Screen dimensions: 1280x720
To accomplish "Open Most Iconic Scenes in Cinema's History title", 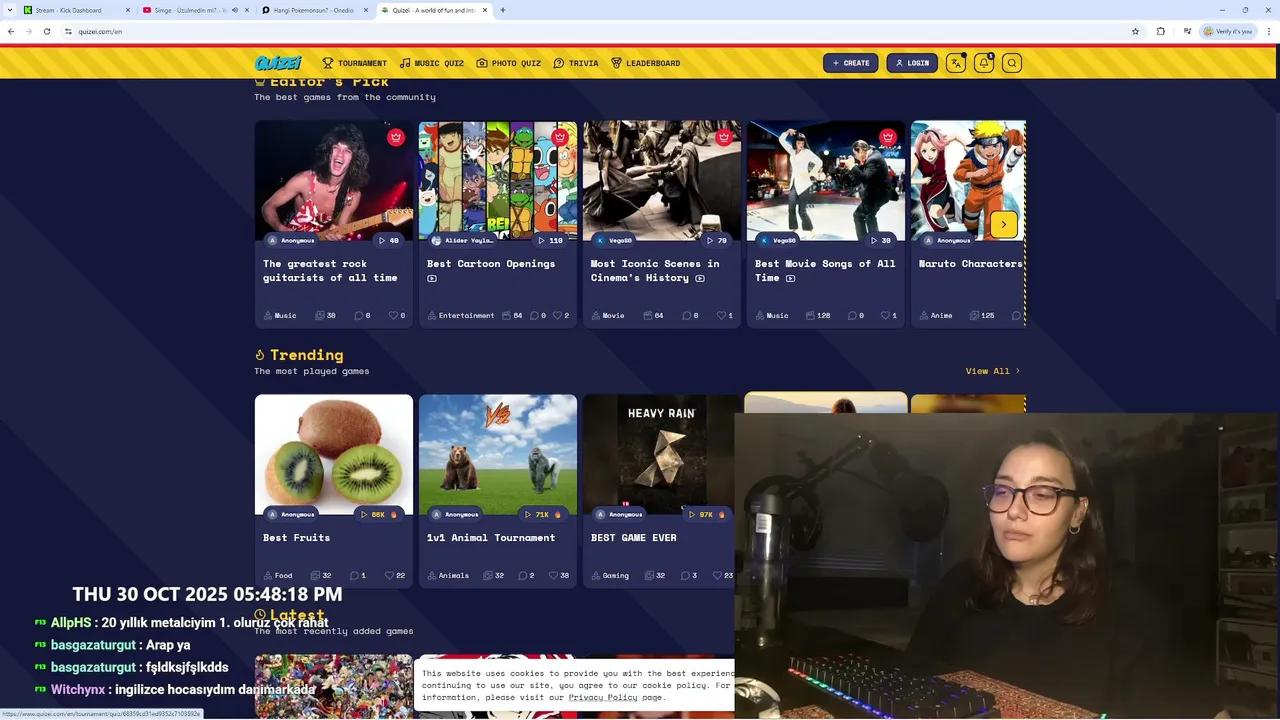I will [x=655, y=270].
